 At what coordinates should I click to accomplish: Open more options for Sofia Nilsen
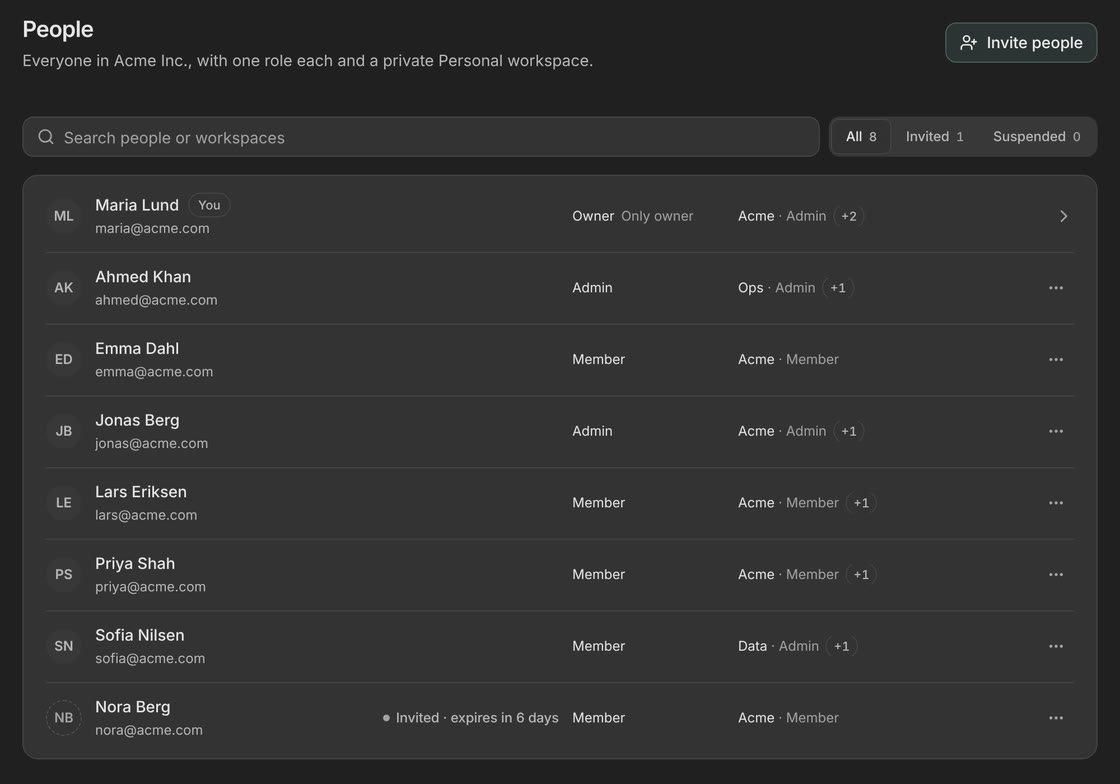tap(1056, 646)
